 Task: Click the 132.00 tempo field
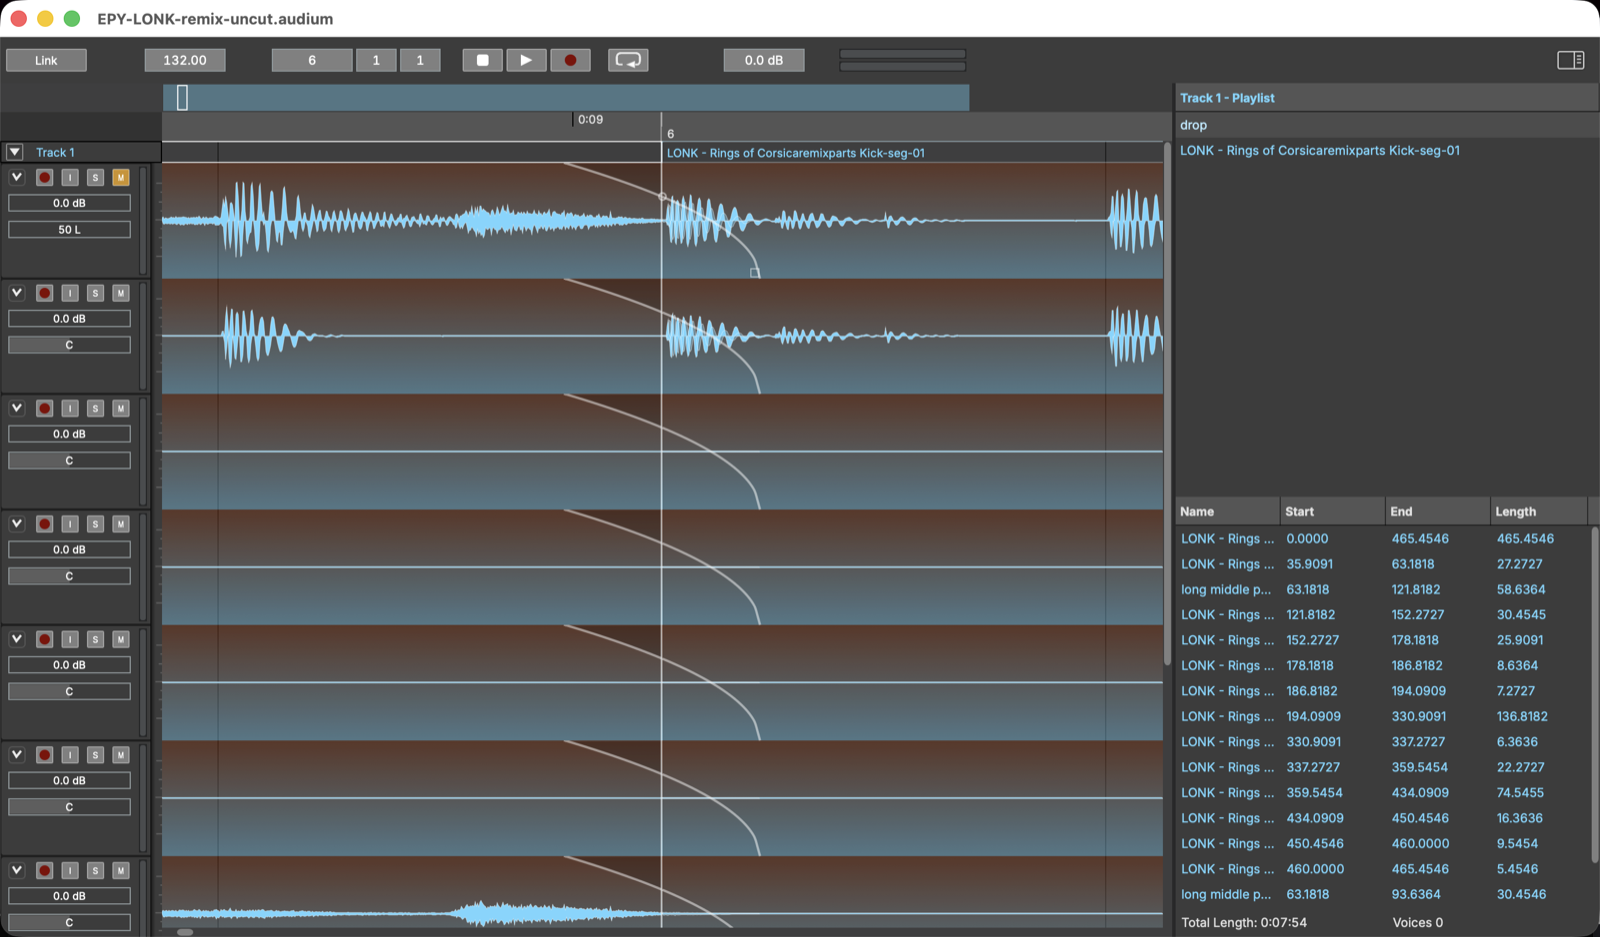pyautogui.click(x=185, y=60)
